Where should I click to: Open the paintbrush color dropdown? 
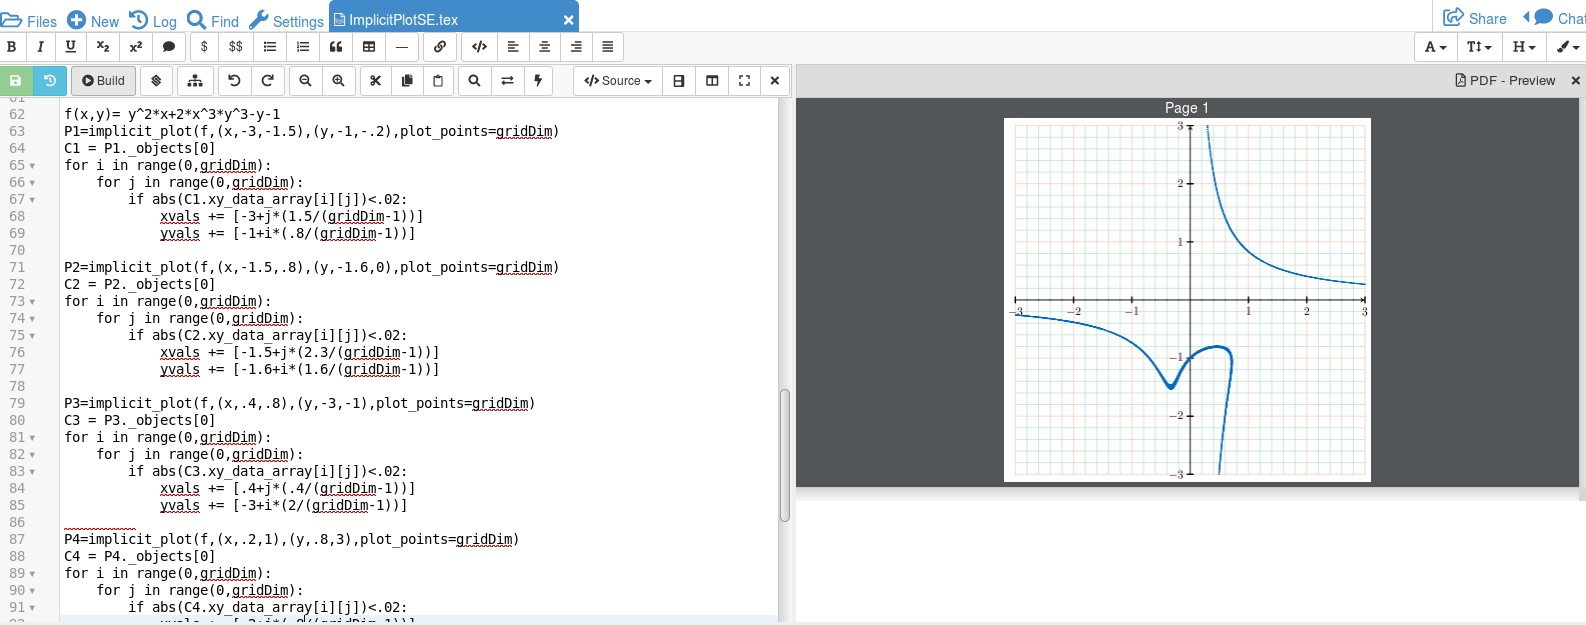tap(1567, 46)
